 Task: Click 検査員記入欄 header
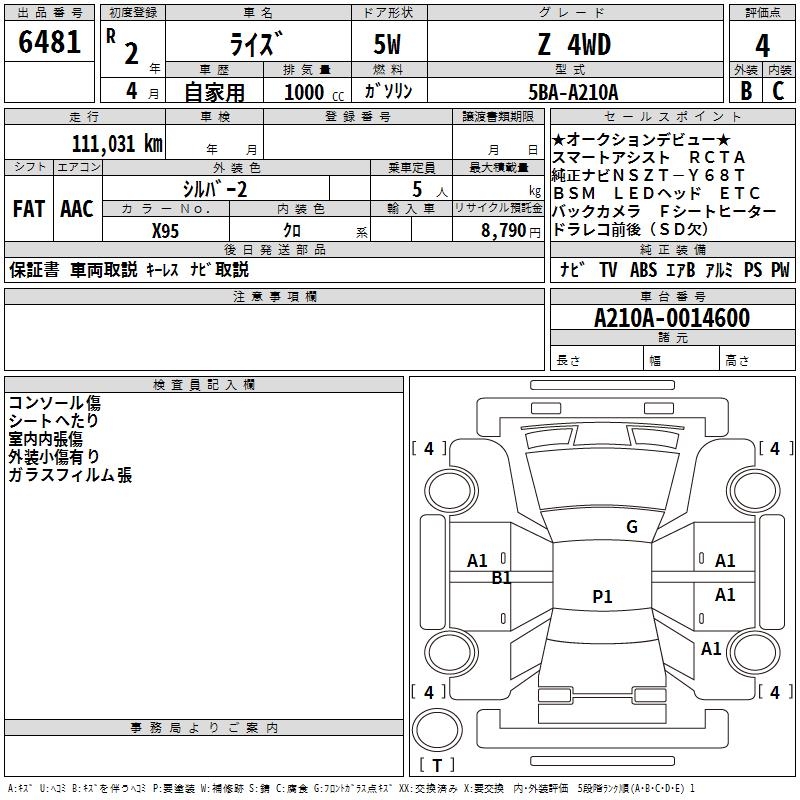(204, 385)
